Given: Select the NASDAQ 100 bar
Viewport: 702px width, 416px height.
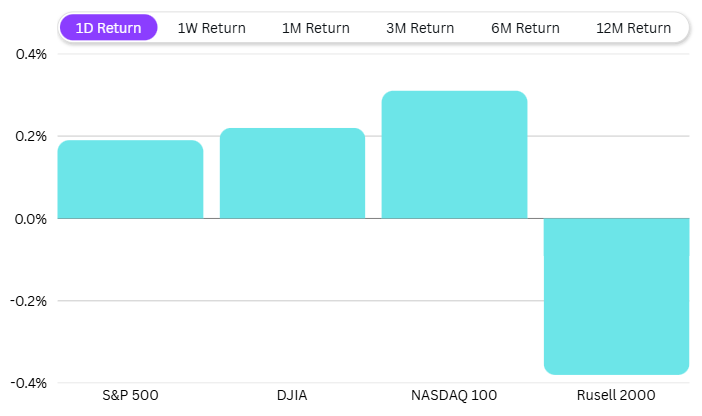Looking at the screenshot, I should 454,155.
